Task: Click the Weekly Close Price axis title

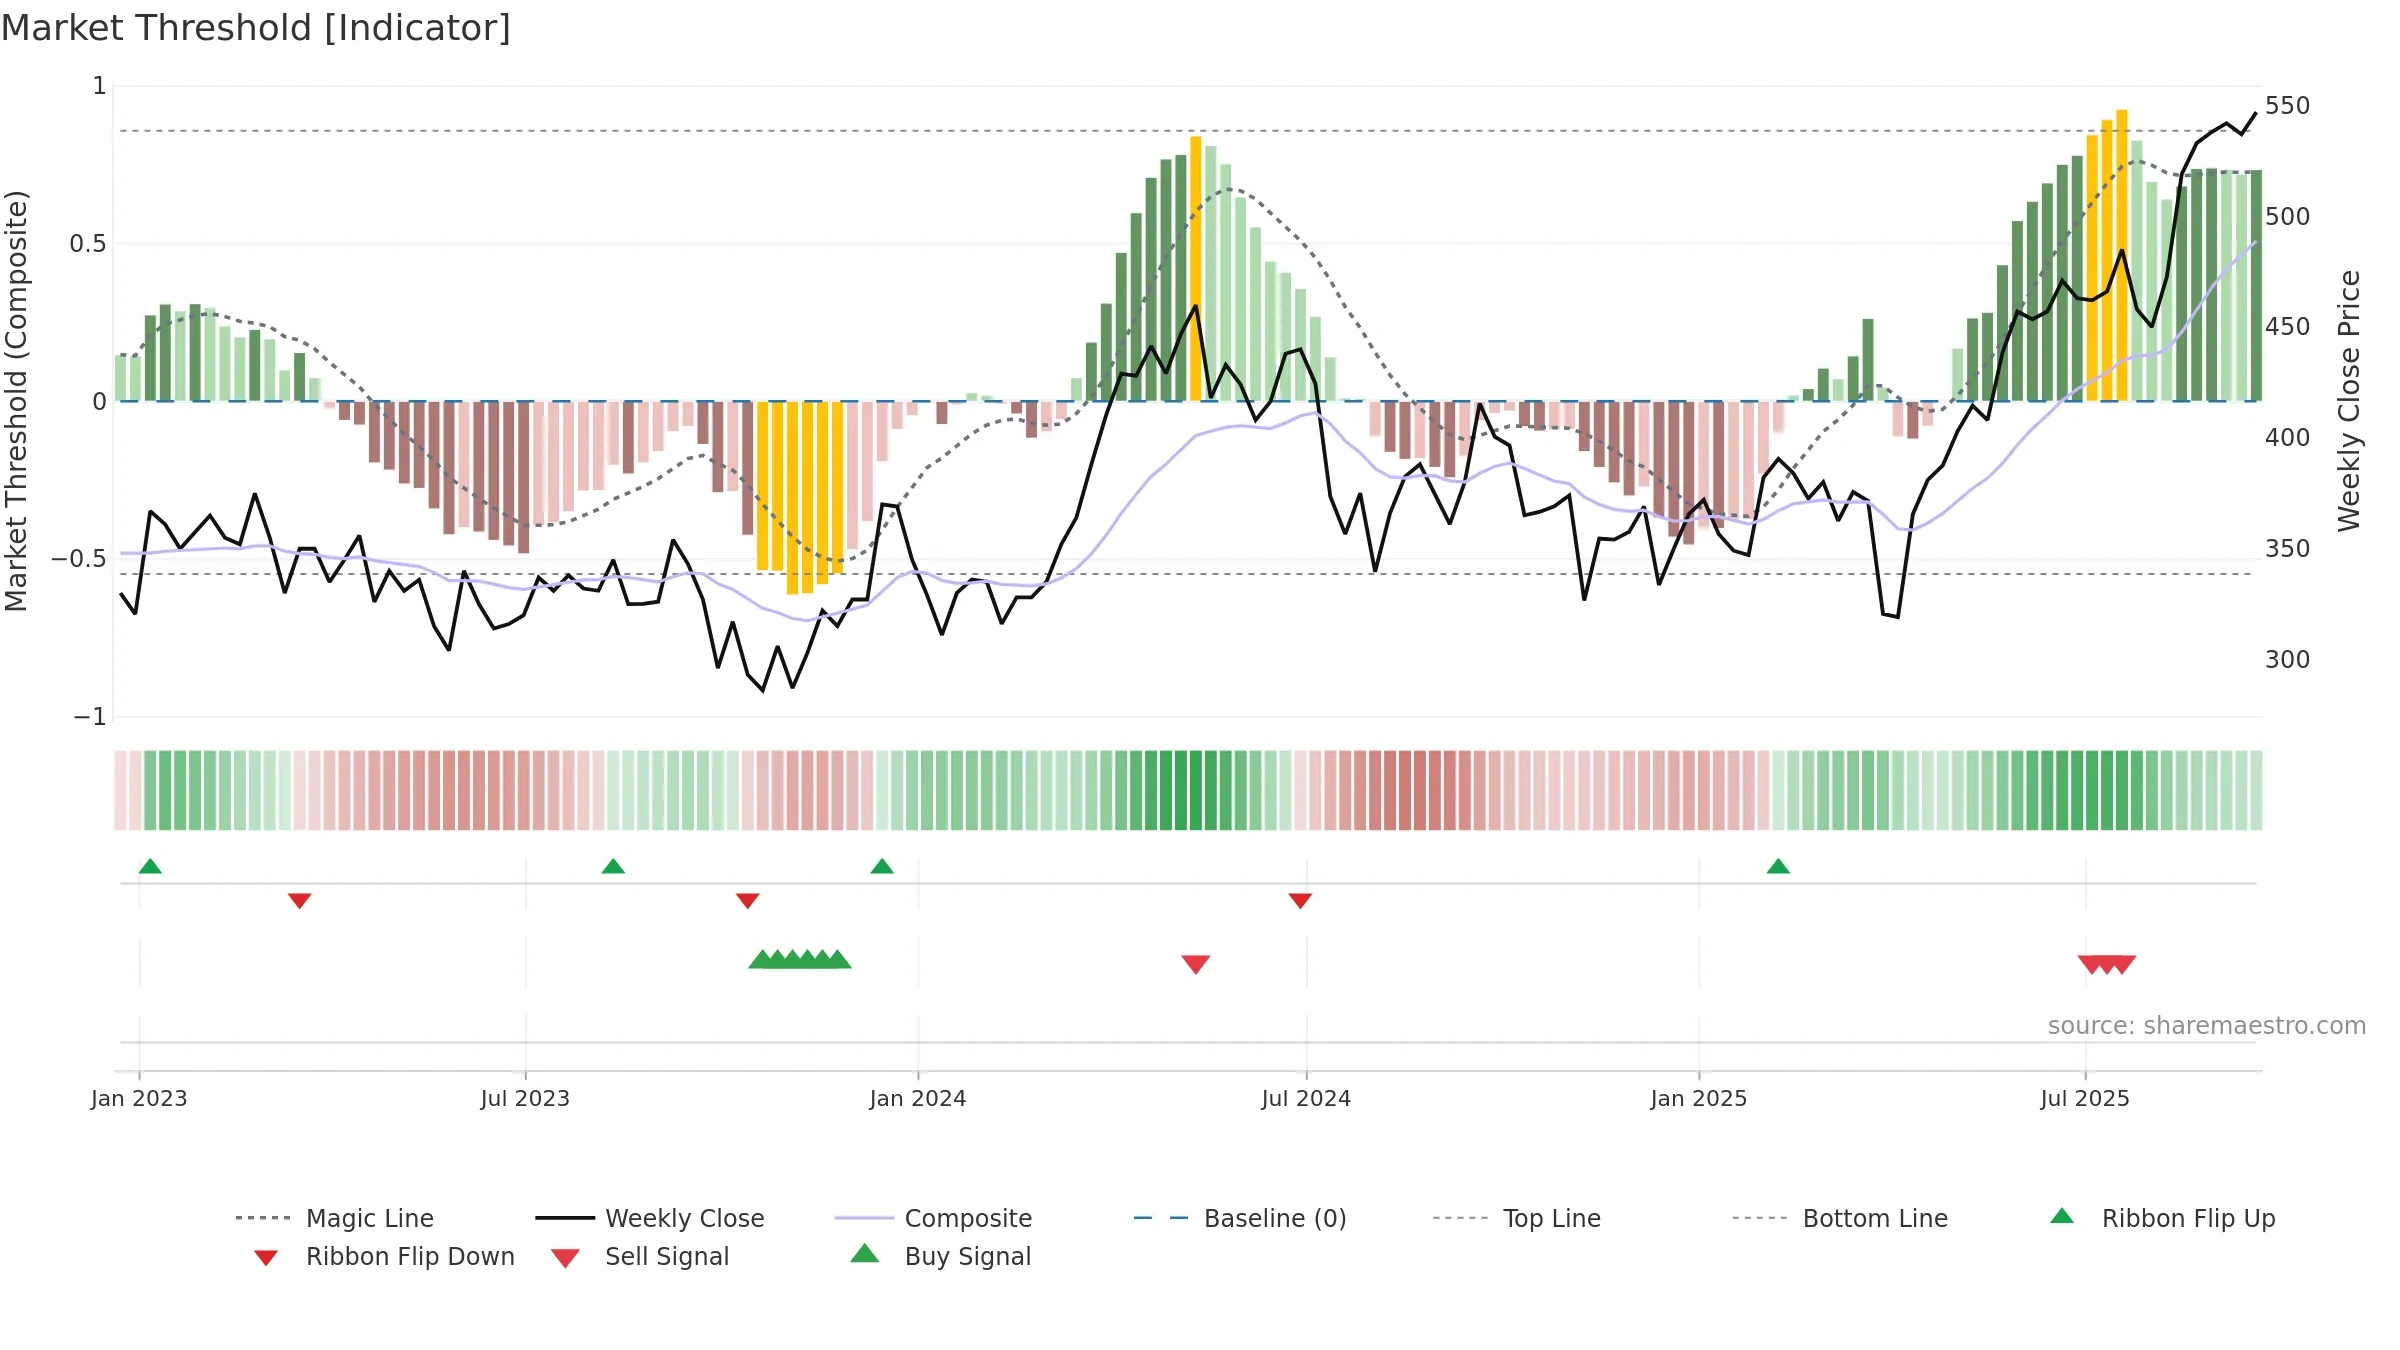Action: click(2349, 400)
